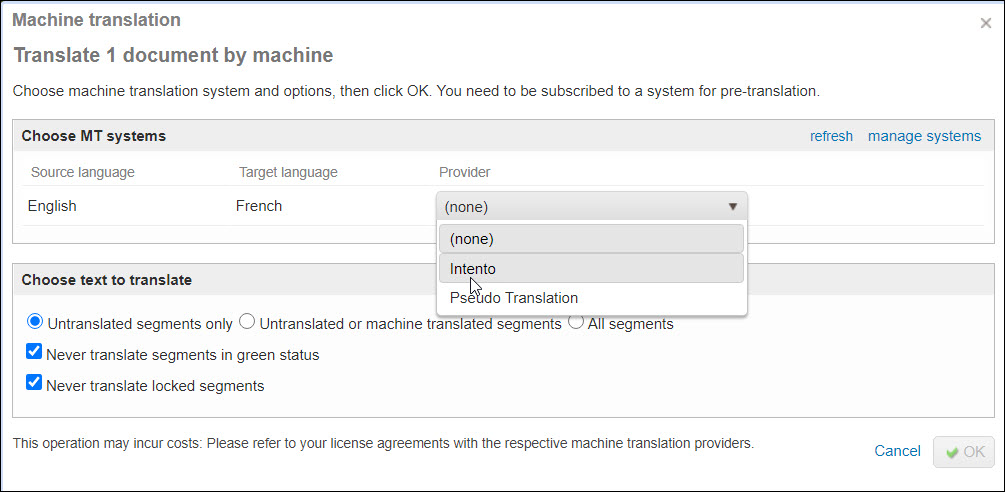Click the refresh link
This screenshot has height=492, width=1005.
pos(831,136)
